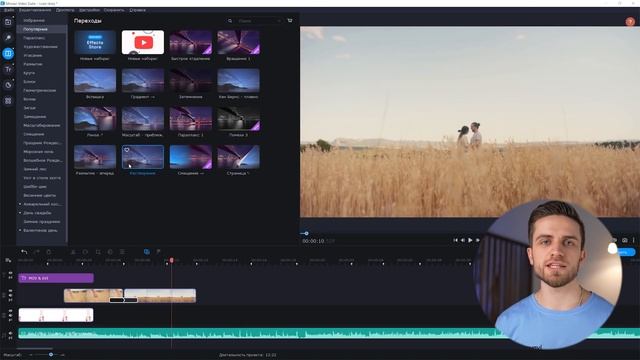The height and width of the screenshot is (360, 640).
Task: Open the Справка menu
Action: pos(138,10)
